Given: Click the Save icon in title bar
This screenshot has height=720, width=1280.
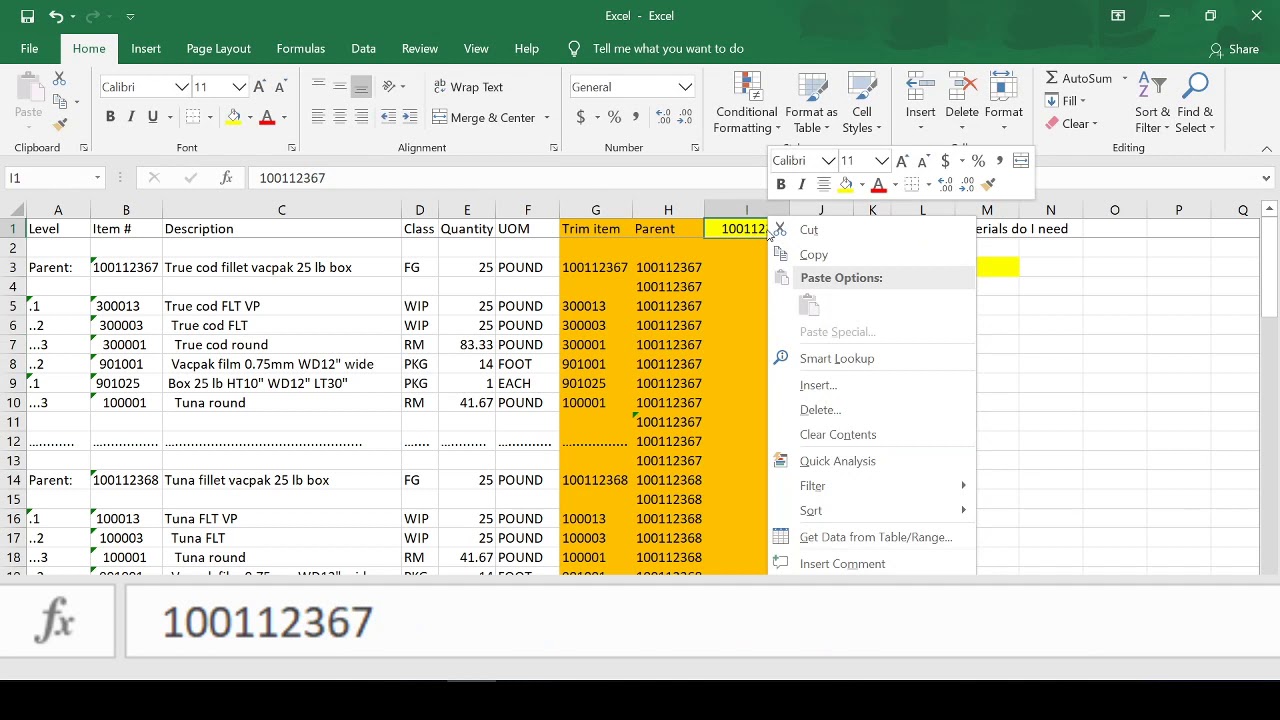Looking at the screenshot, I should point(27,16).
